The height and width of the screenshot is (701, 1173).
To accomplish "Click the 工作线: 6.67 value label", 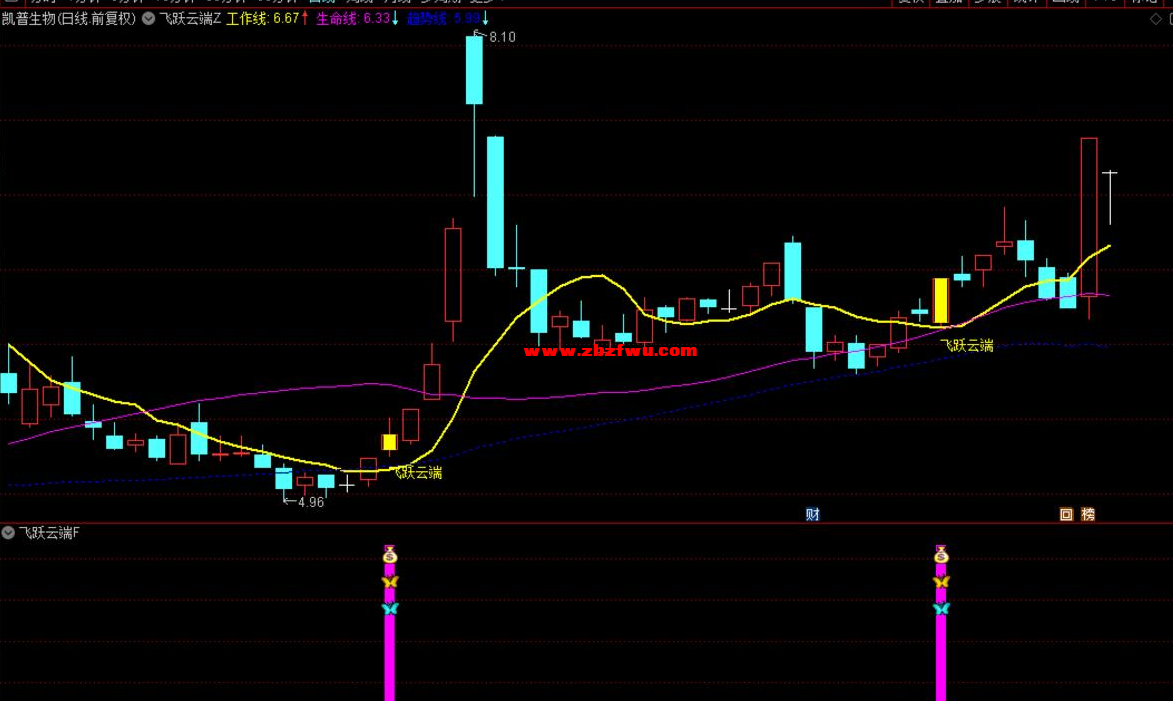I will point(263,19).
